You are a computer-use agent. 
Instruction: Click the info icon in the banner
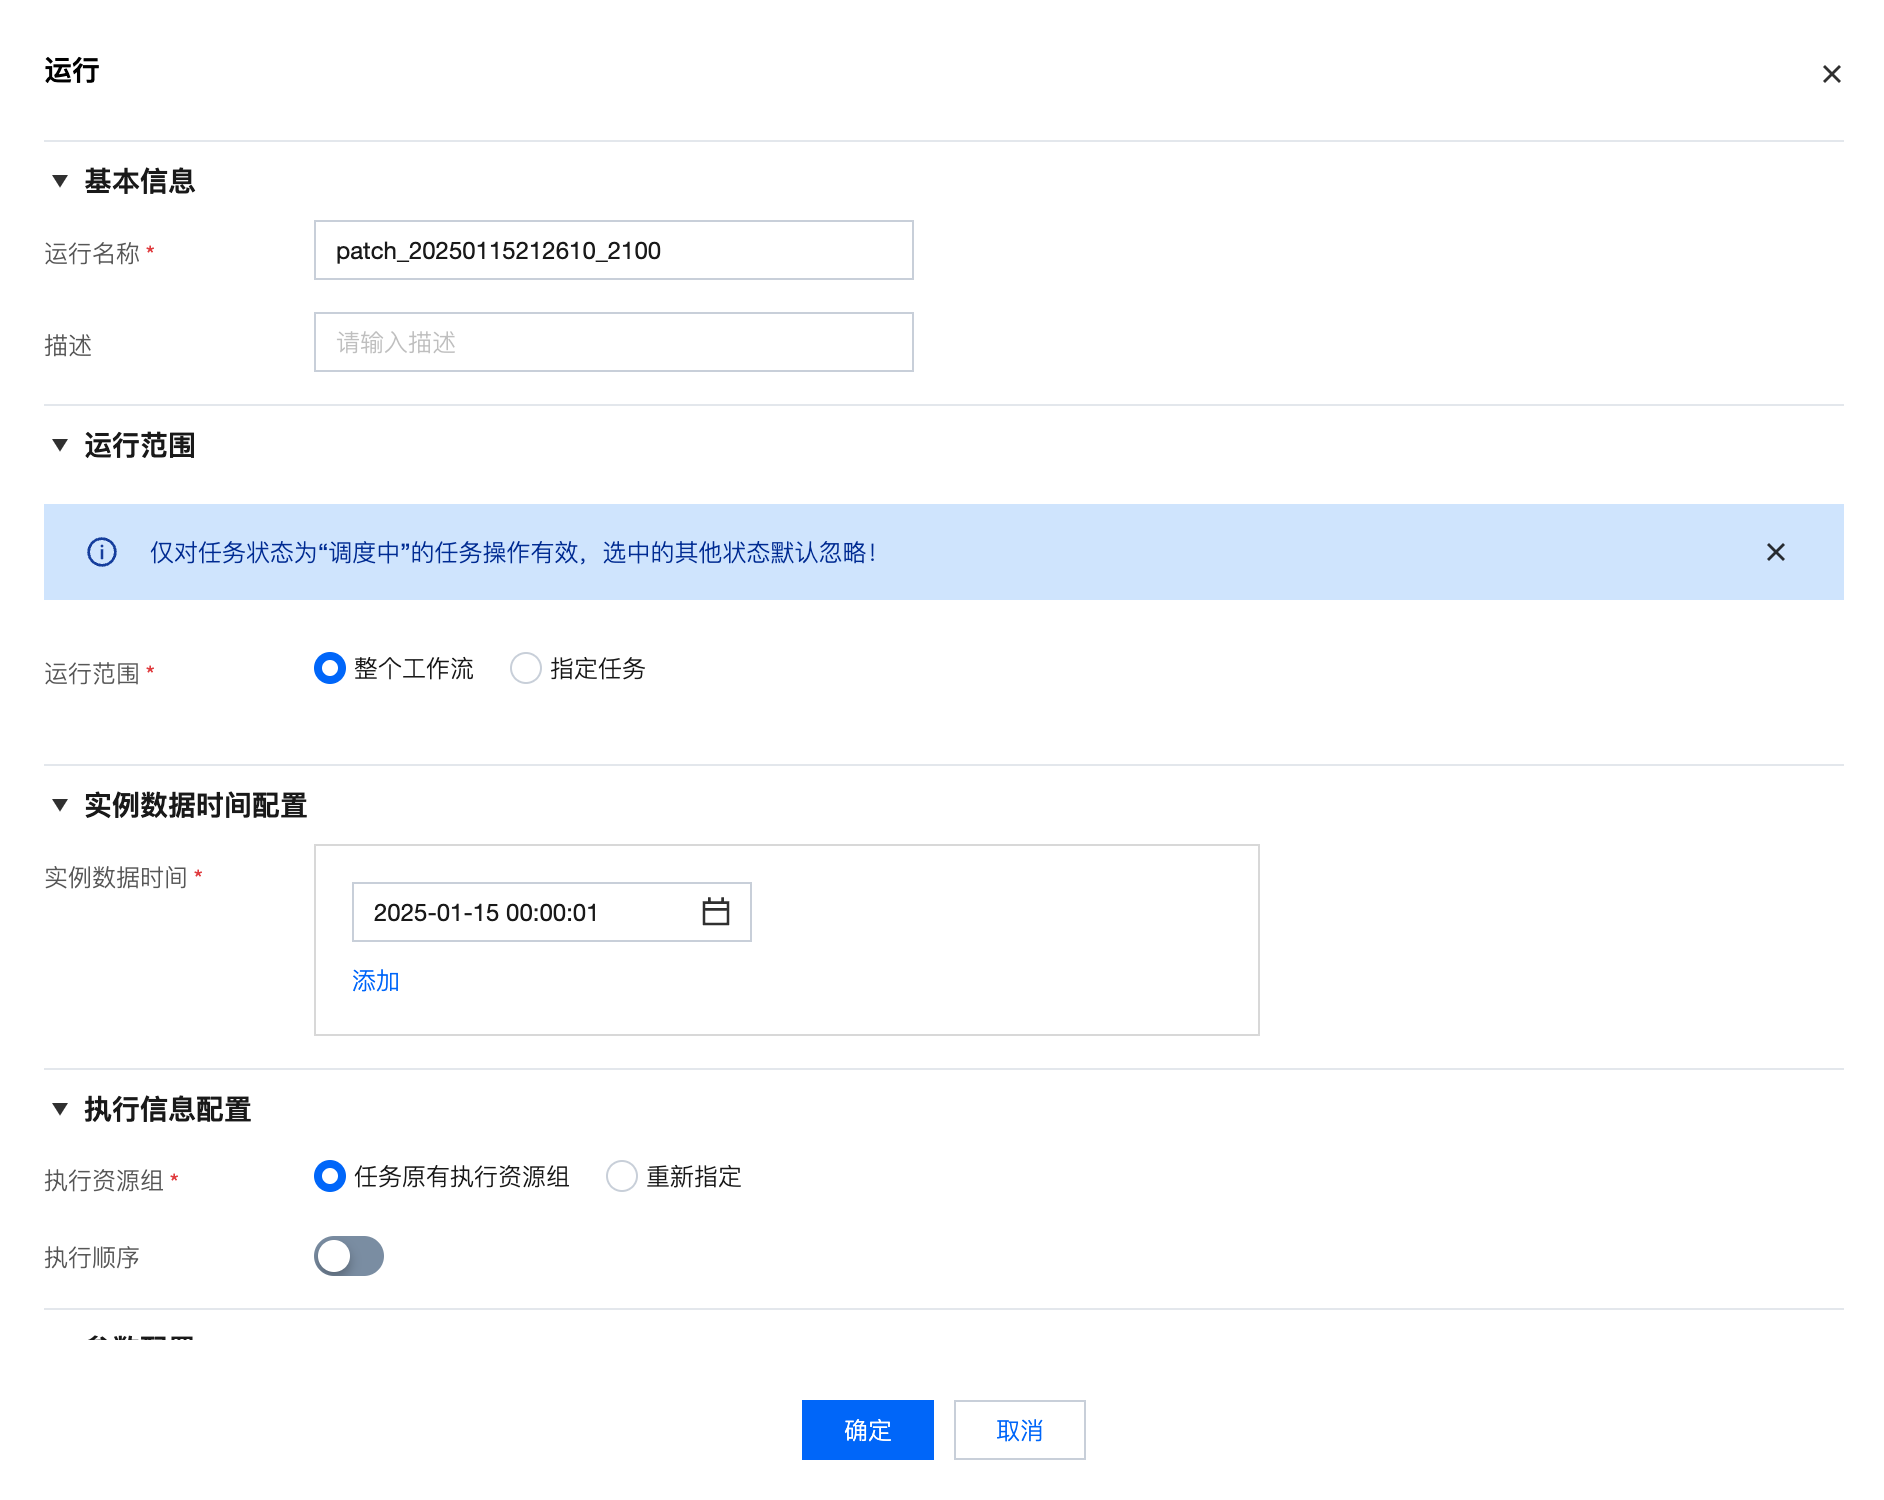click(102, 552)
